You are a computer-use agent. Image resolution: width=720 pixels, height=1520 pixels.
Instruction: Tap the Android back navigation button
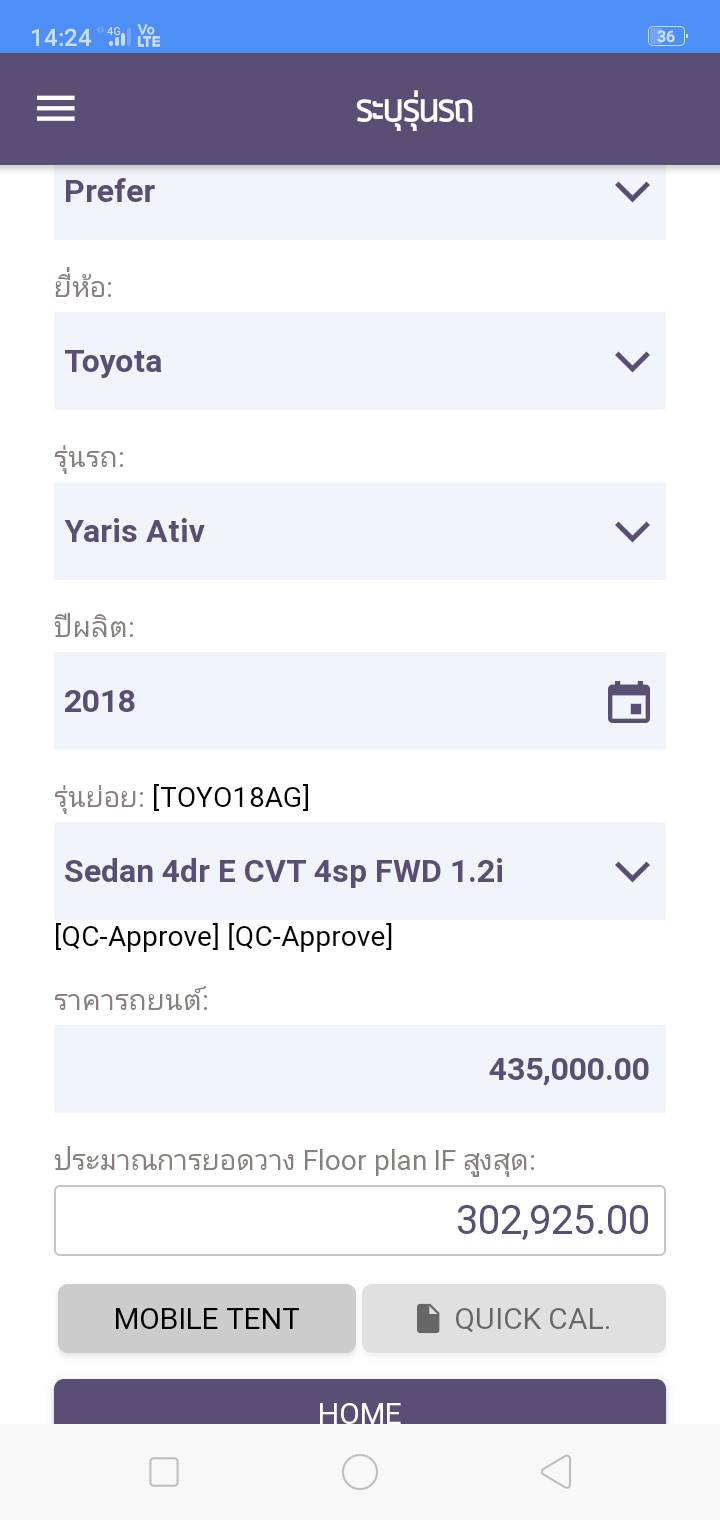tap(556, 1472)
